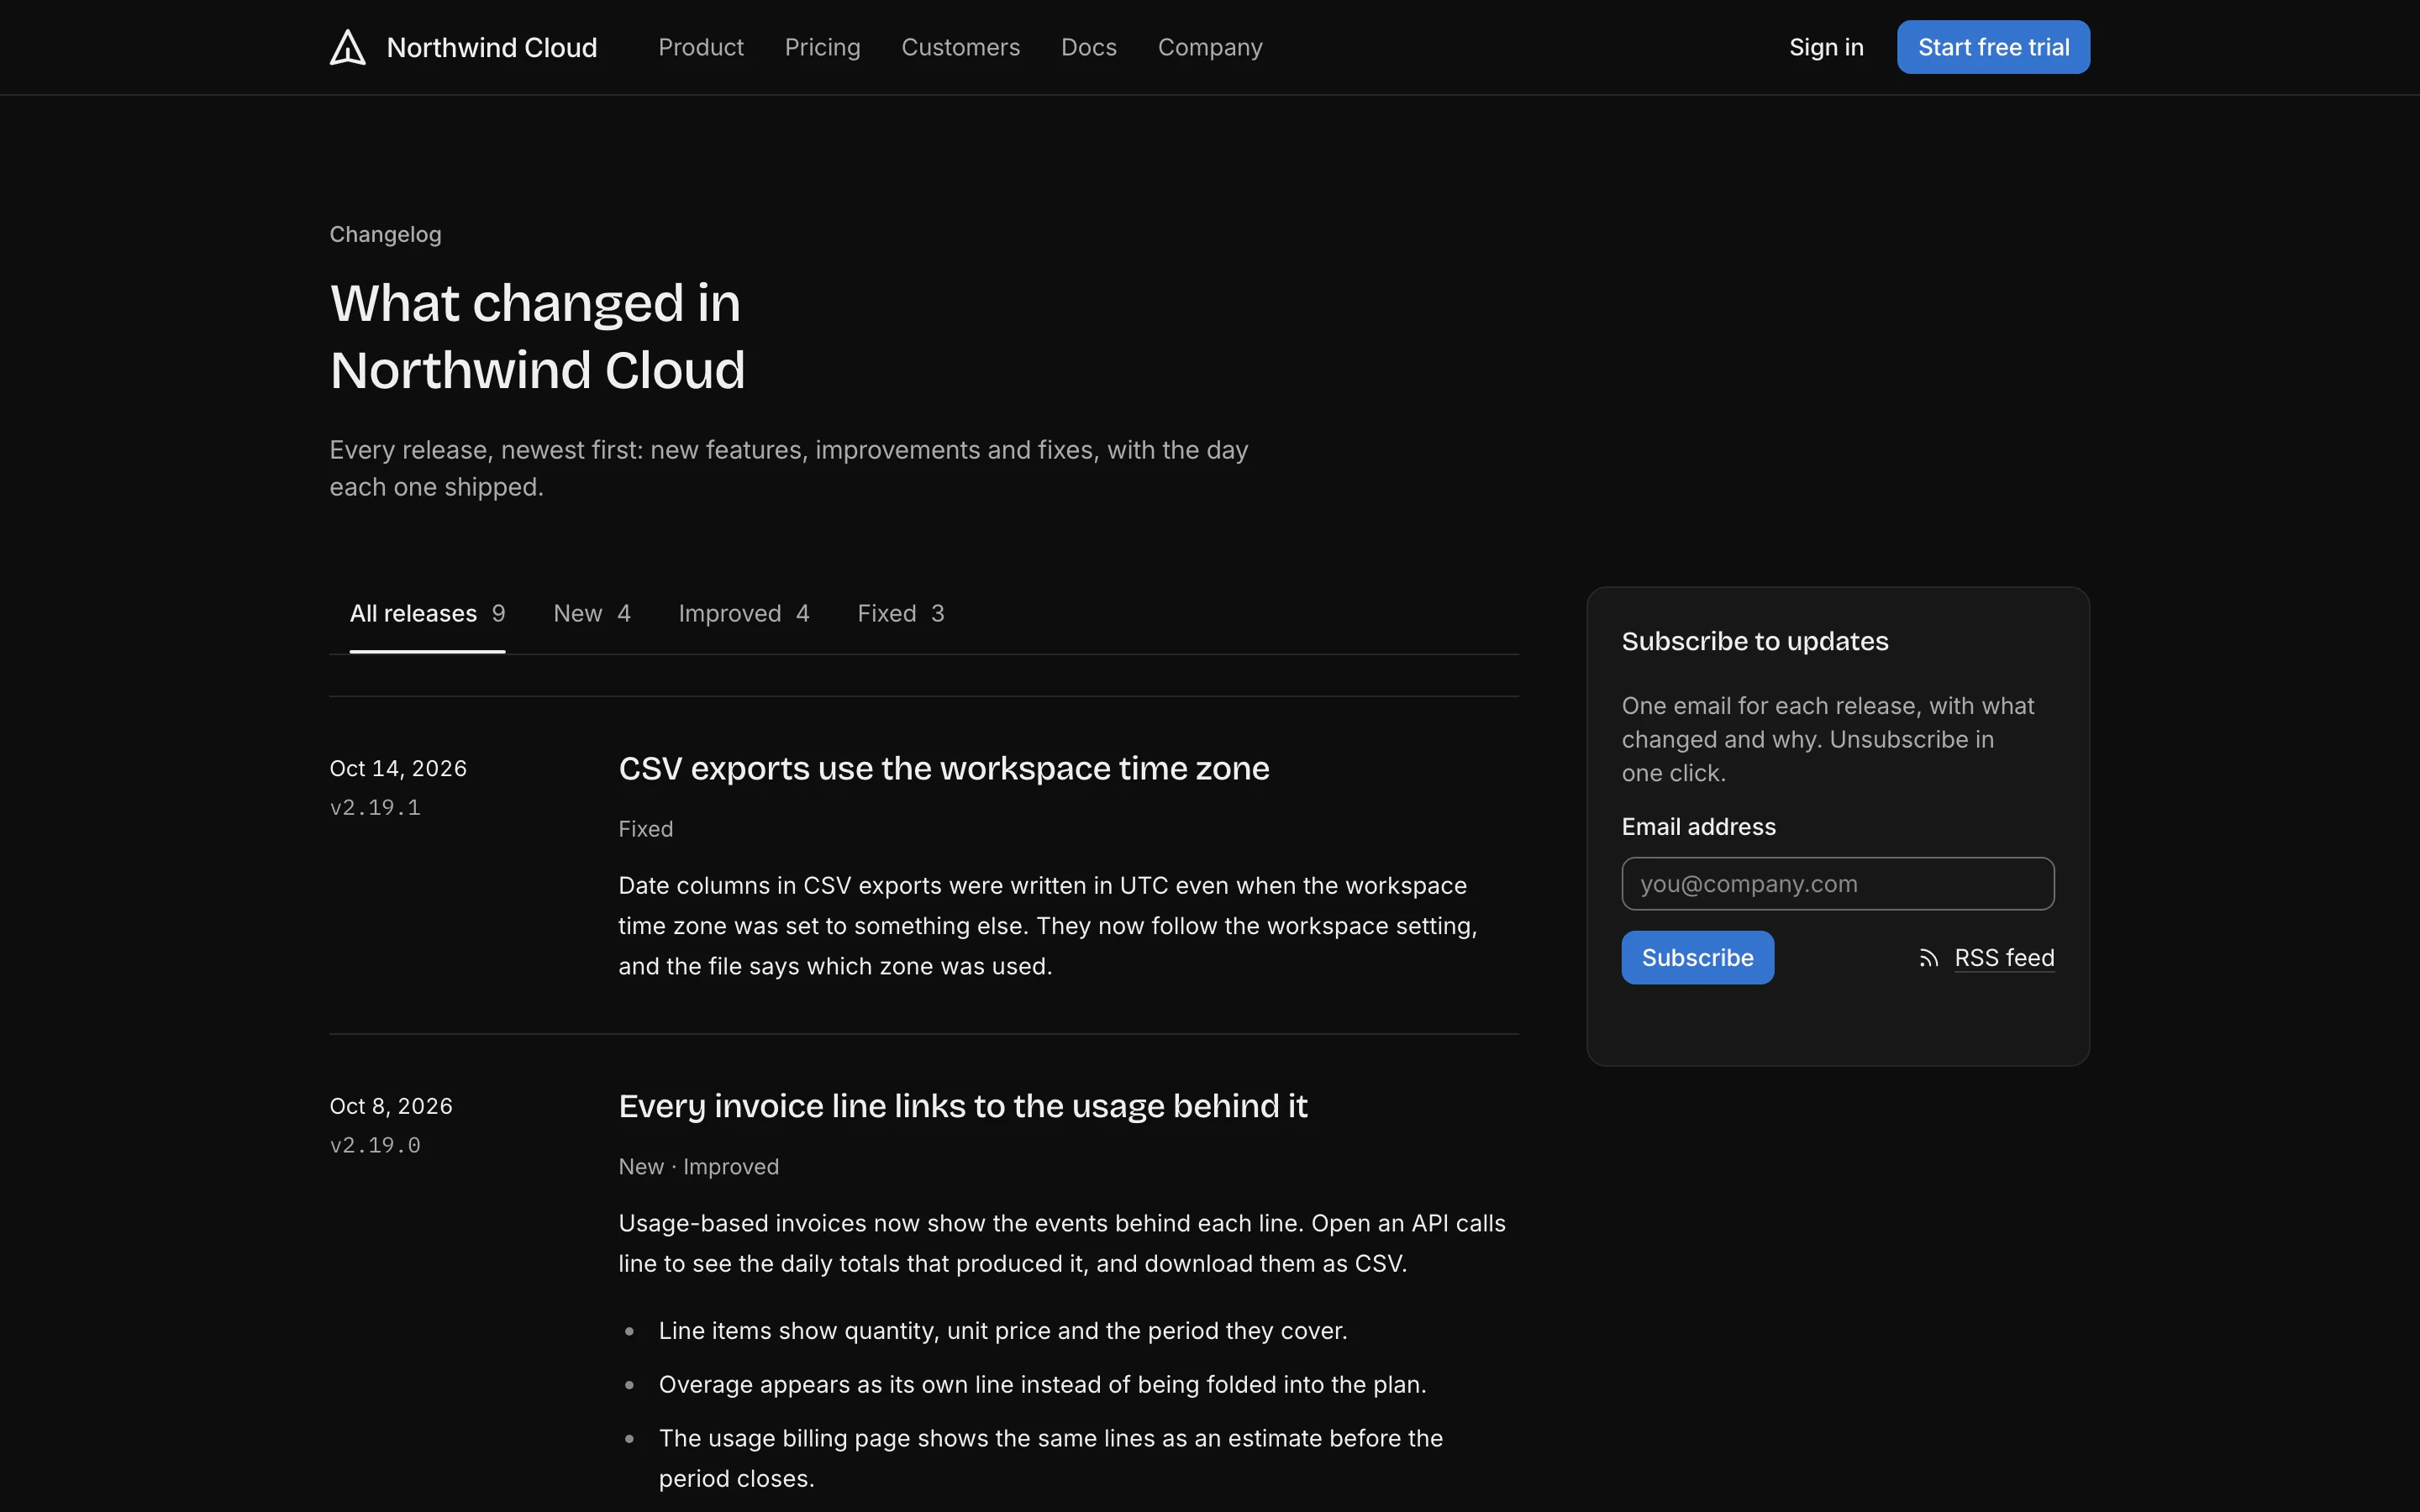Screen dimensions: 2420x1512
Task: Click the RSS feed icon
Action: [1928, 958]
